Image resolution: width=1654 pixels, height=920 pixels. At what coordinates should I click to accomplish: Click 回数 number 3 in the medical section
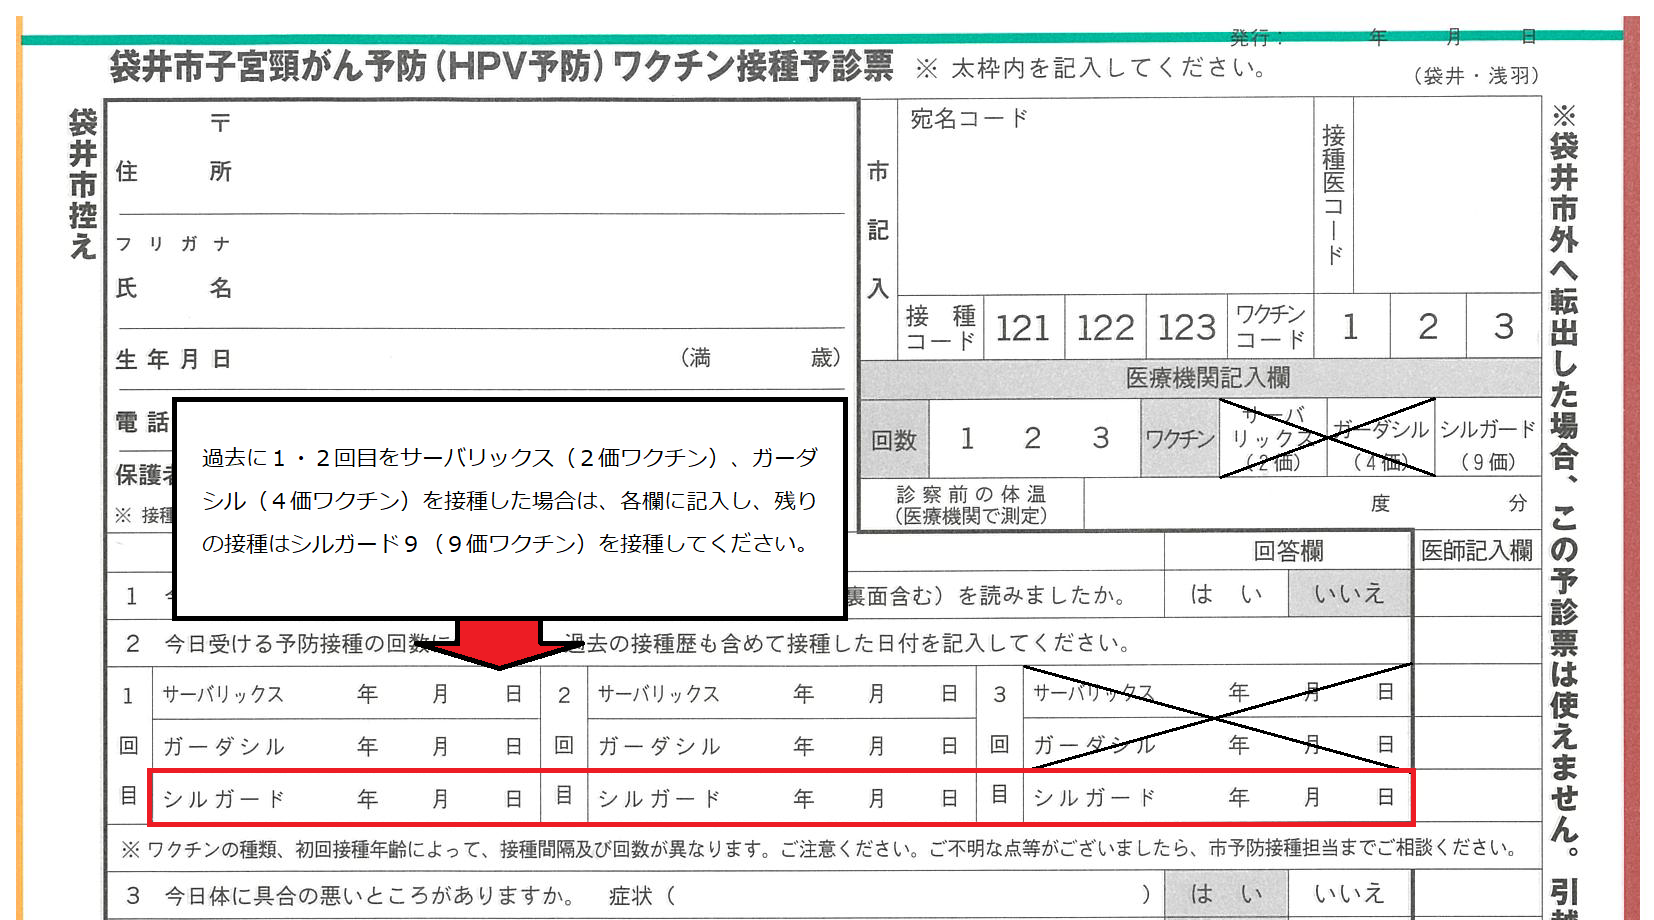[x=1099, y=438]
